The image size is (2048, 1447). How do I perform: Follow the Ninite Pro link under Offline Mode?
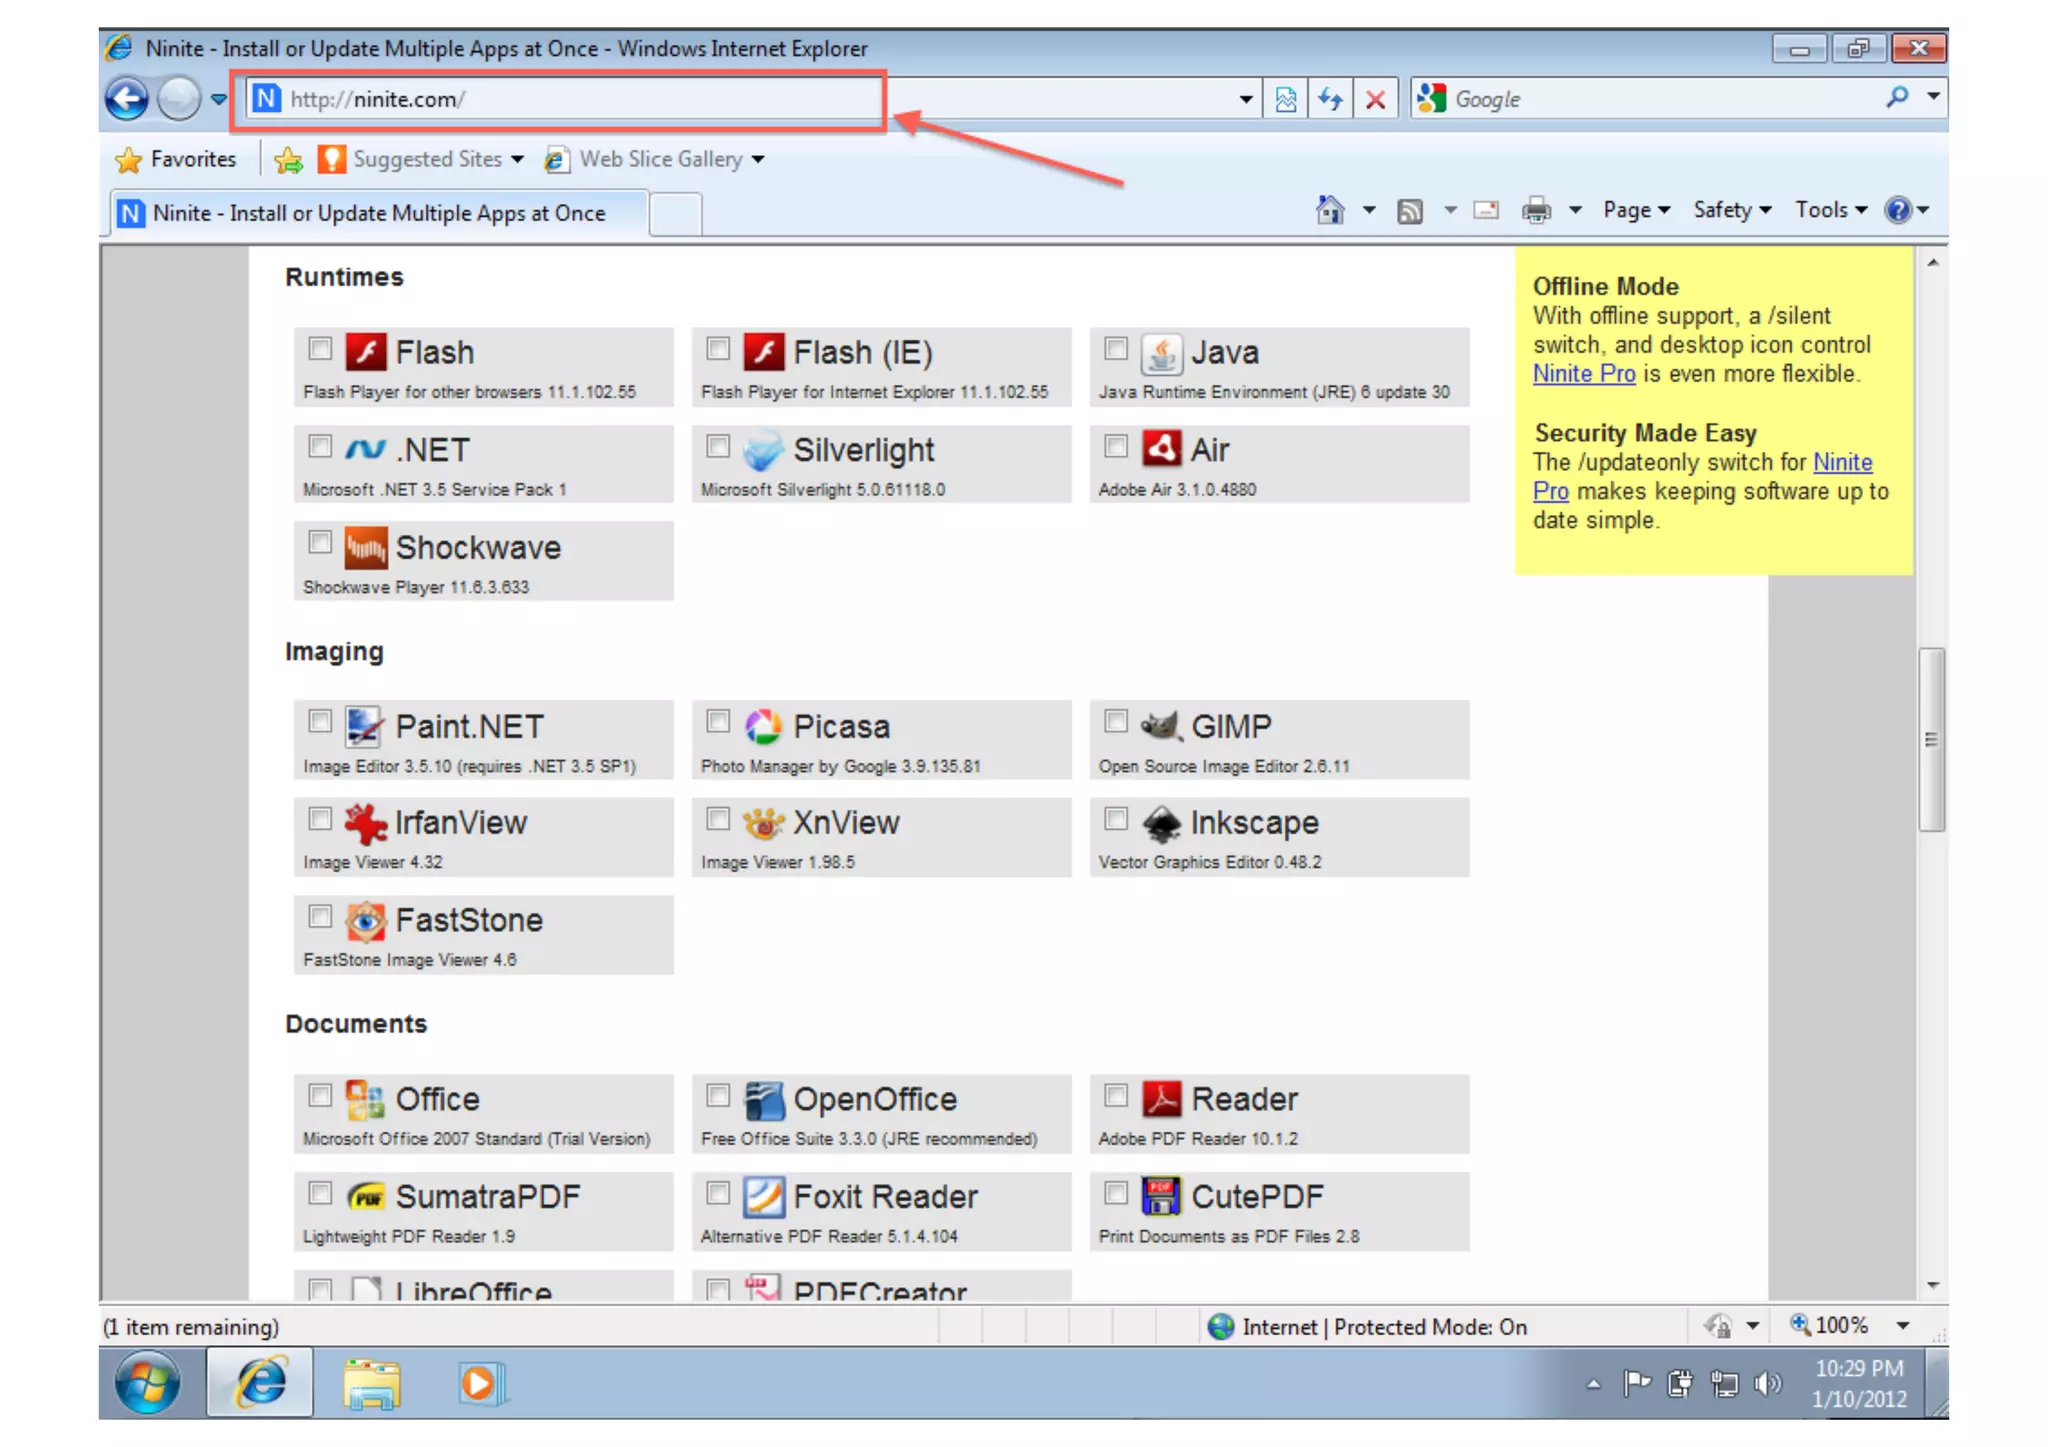1584,374
